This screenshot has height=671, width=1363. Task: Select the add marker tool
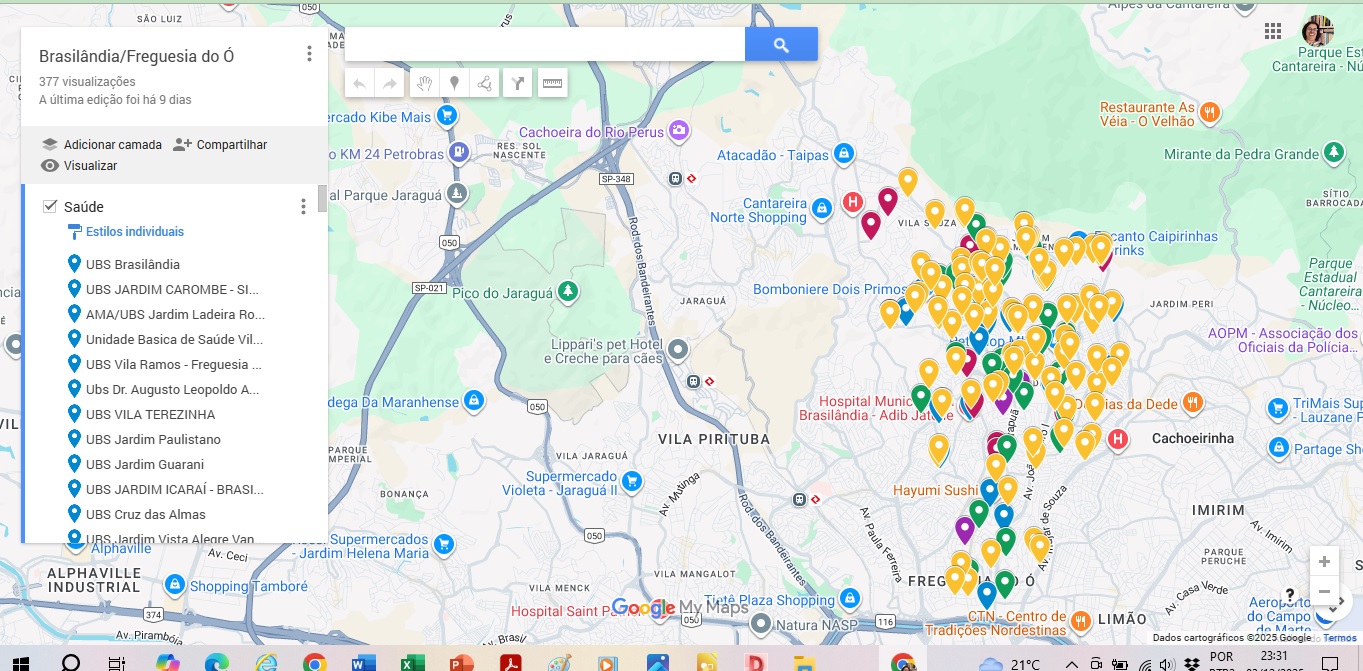coord(454,84)
